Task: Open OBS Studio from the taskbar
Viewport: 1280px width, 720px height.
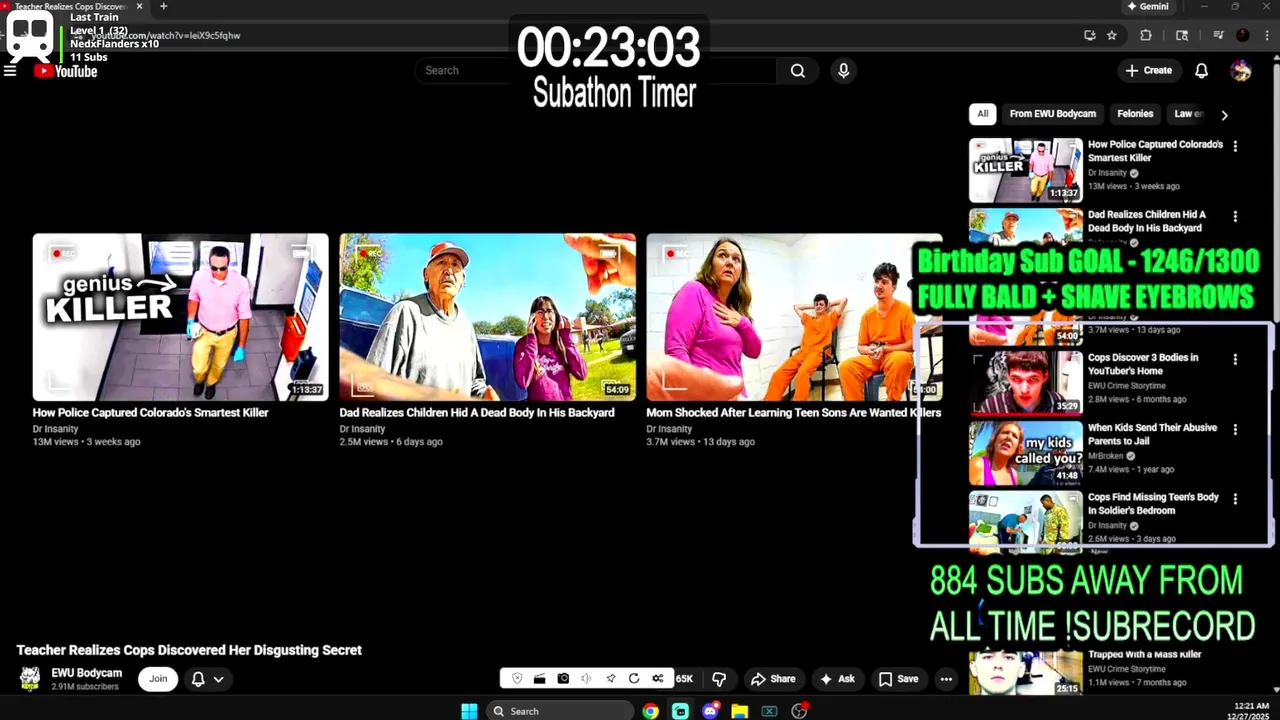Action: coord(799,711)
